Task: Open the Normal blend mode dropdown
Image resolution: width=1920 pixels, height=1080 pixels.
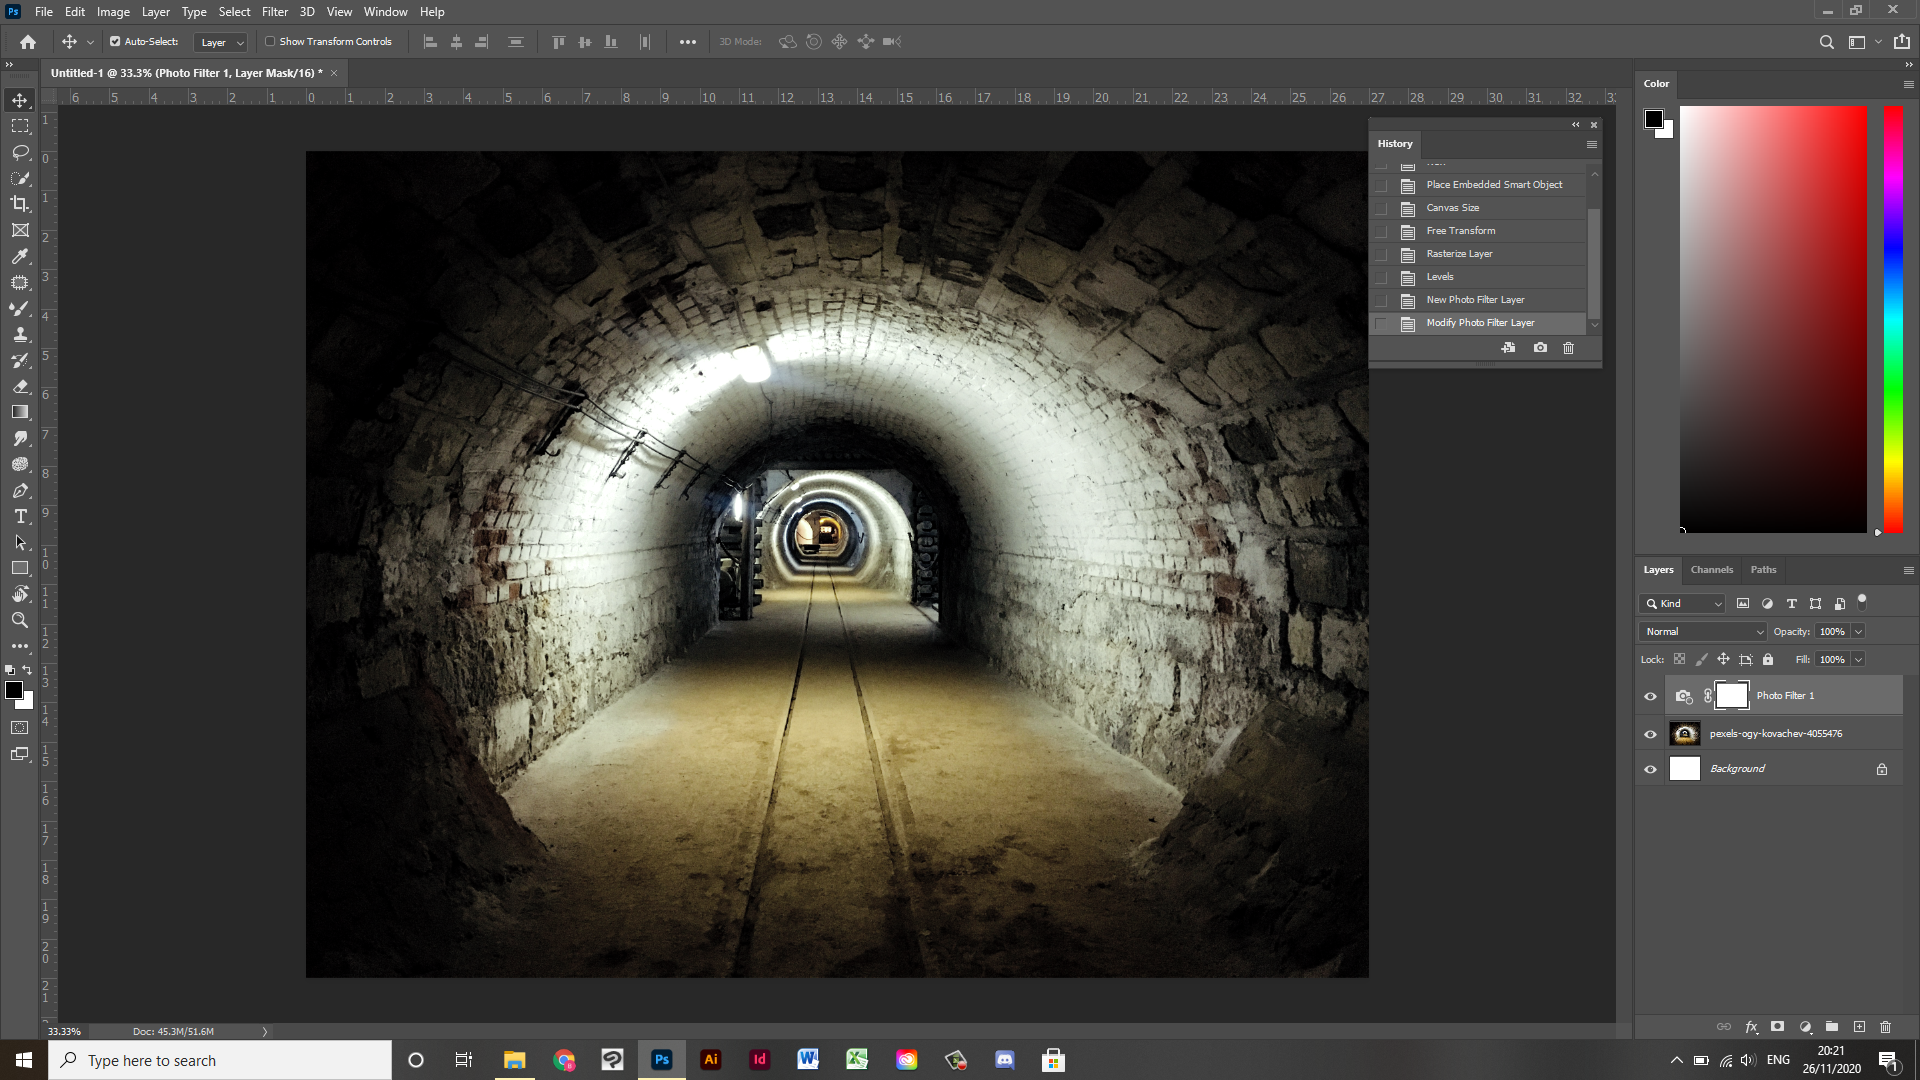Action: click(x=1704, y=632)
